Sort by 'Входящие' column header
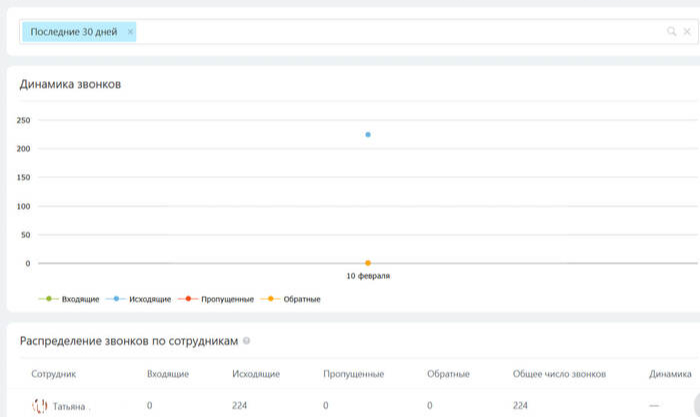The image size is (700, 417). pyautogui.click(x=168, y=374)
